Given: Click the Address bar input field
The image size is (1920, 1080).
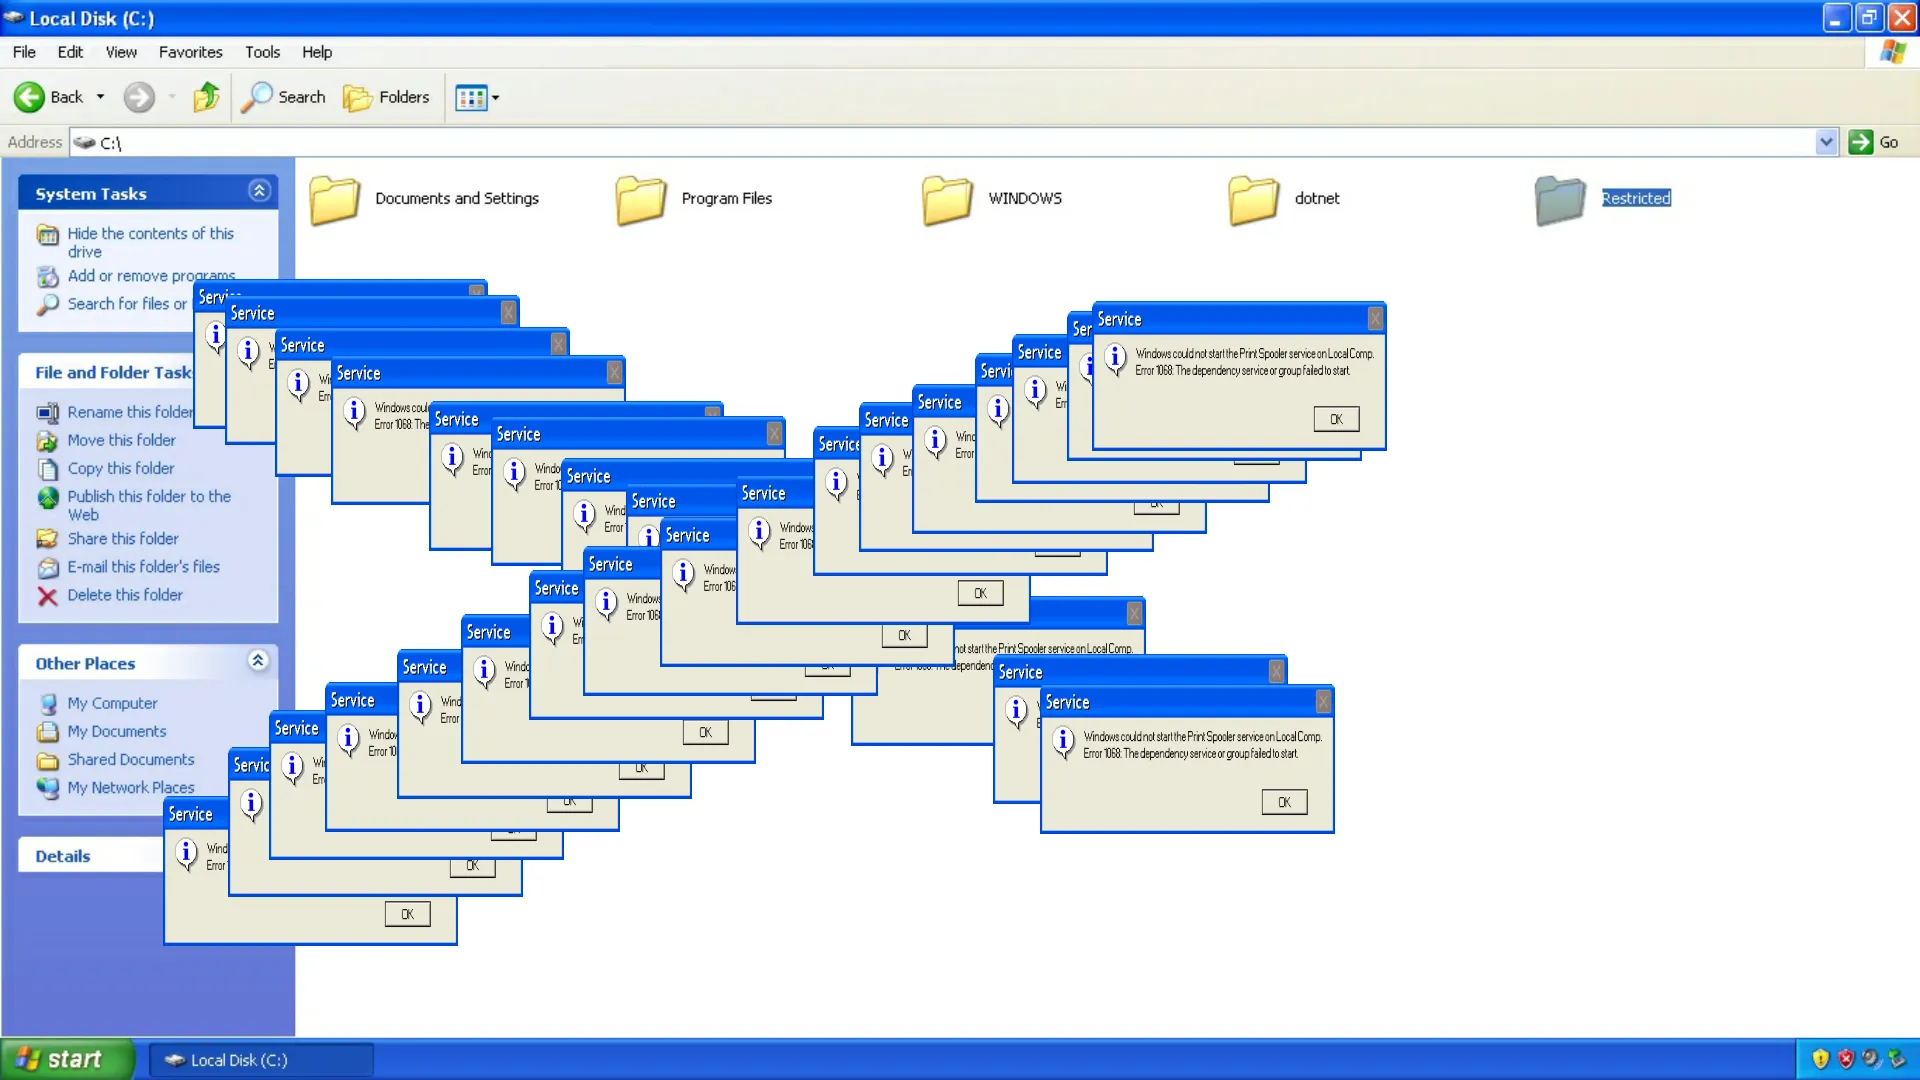Looking at the screenshot, I should point(959,142).
